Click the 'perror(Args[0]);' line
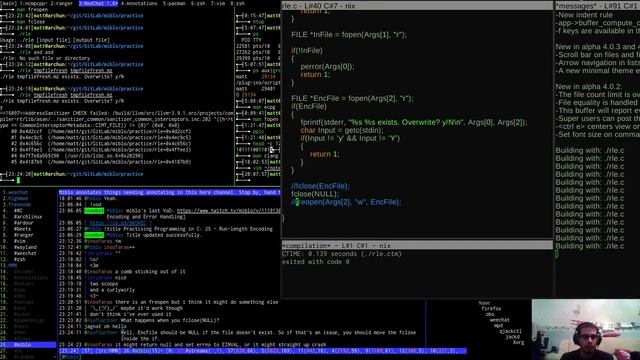The width and height of the screenshot is (640, 360). pos(327,67)
